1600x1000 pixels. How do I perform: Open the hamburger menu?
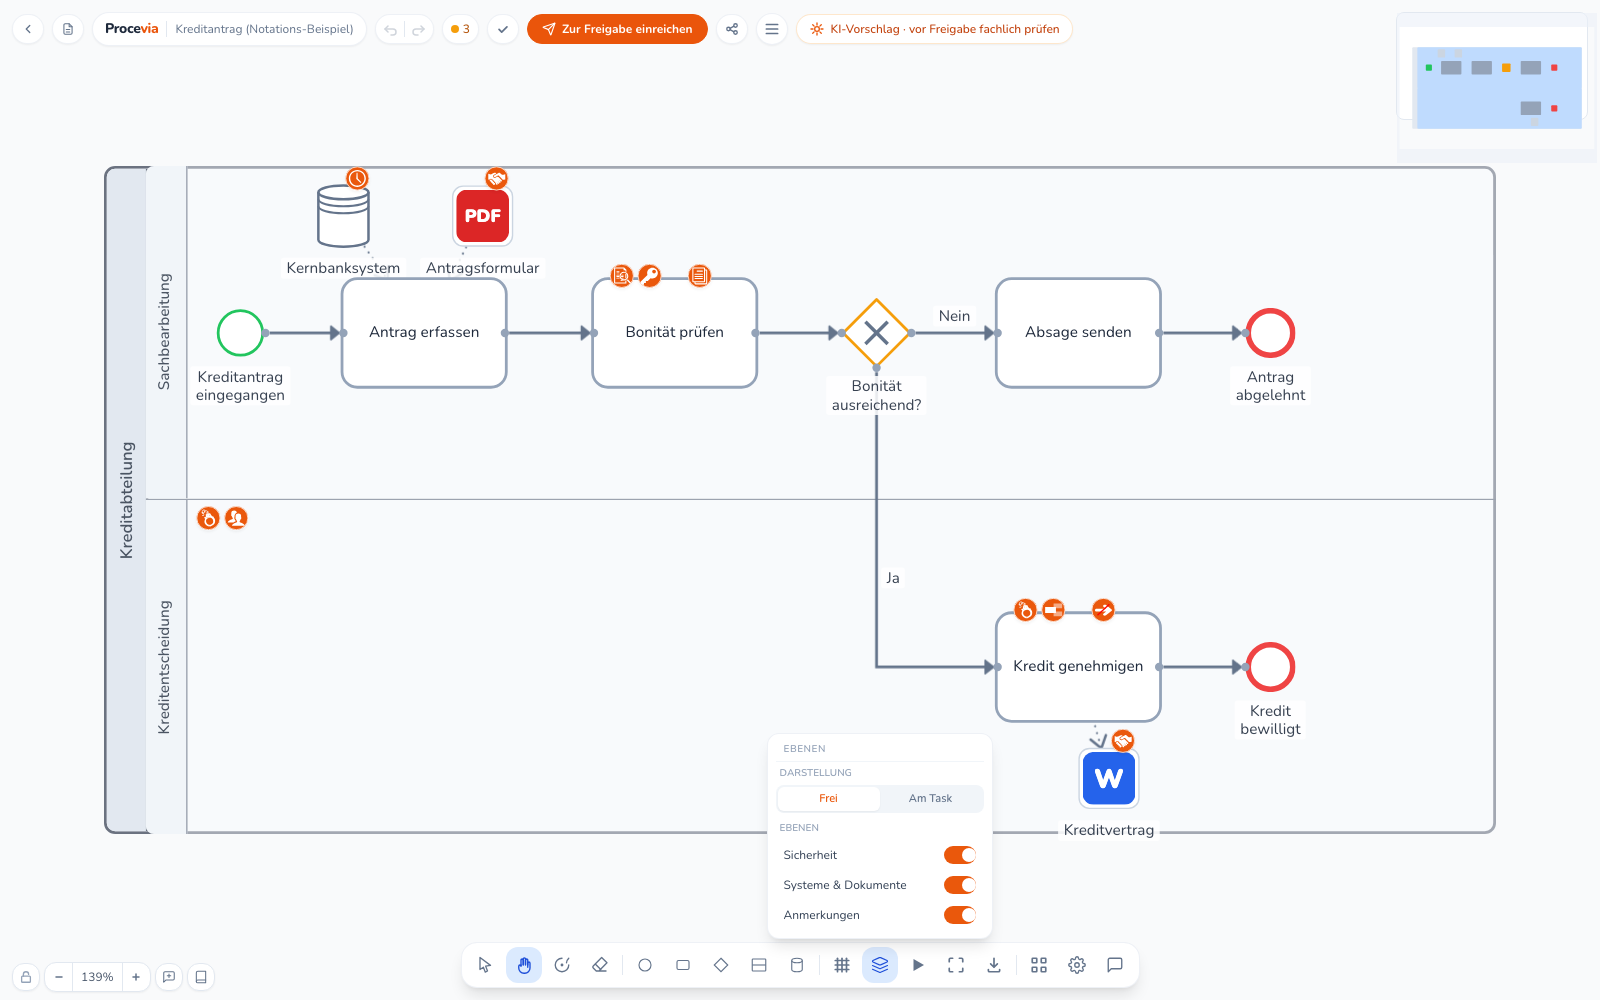(x=772, y=29)
